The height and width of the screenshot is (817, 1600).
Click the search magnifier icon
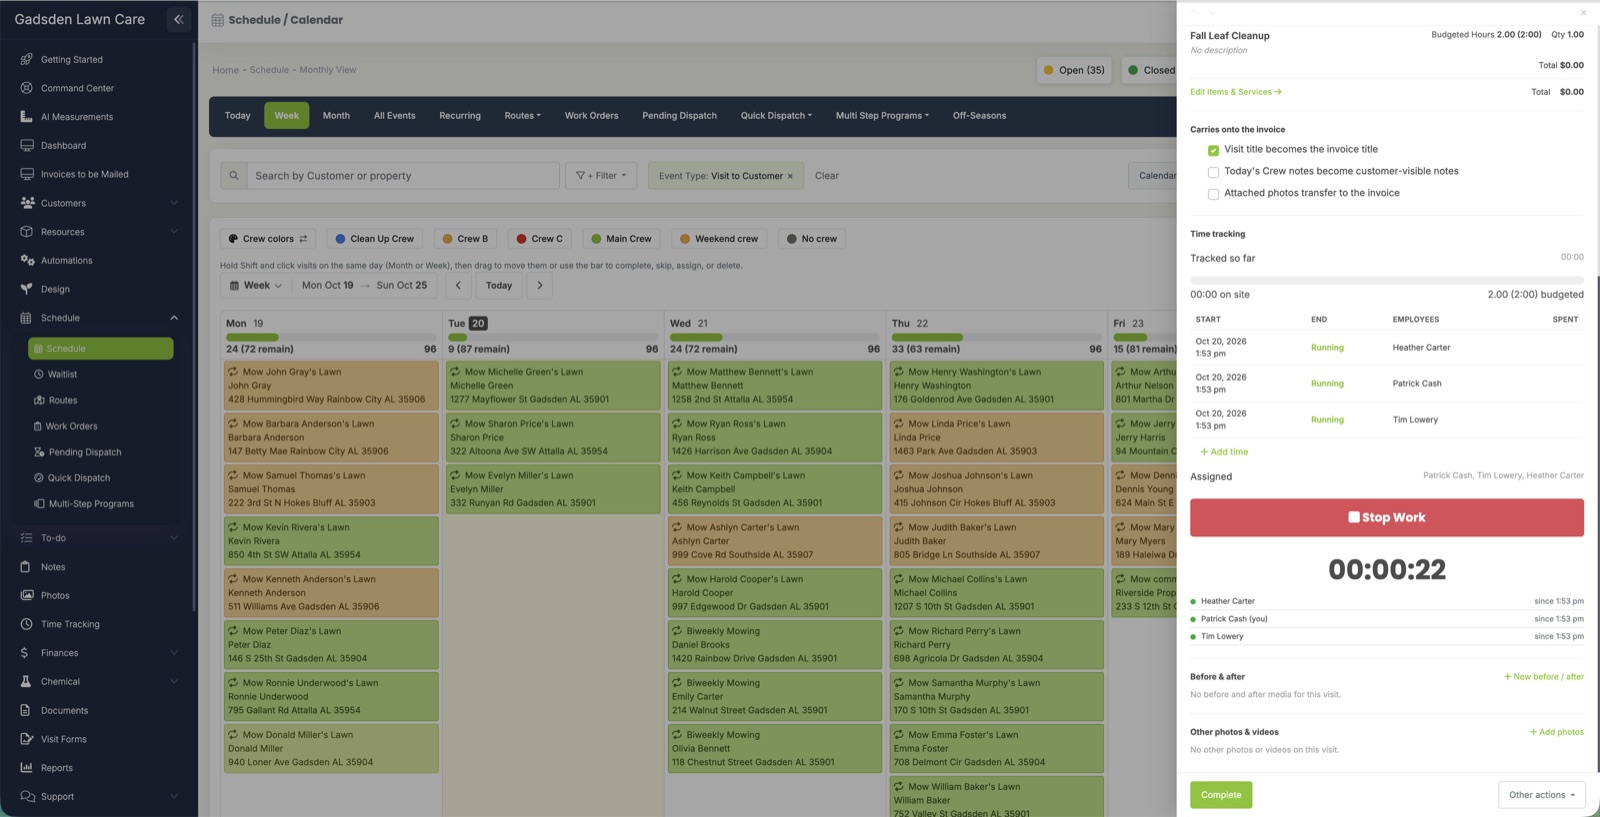point(234,176)
